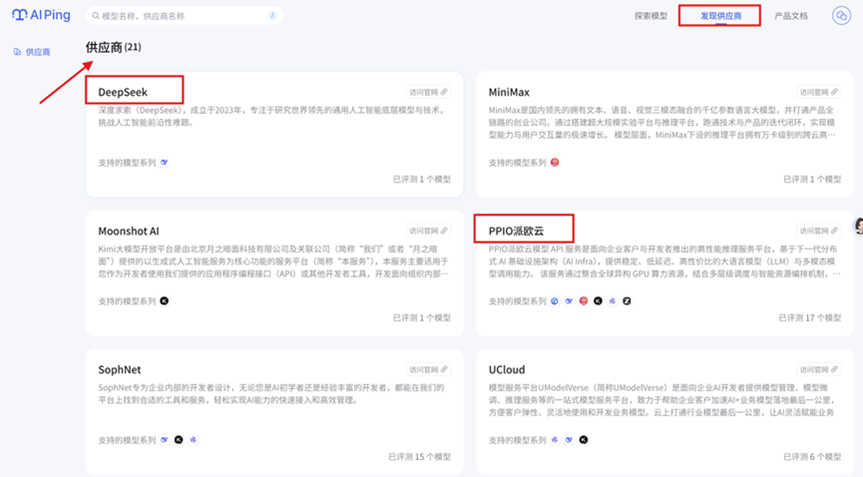Open the MiniMax supplier card title
Image resolution: width=863 pixels, height=477 pixels.
pyautogui.click(x=509, y=92)
